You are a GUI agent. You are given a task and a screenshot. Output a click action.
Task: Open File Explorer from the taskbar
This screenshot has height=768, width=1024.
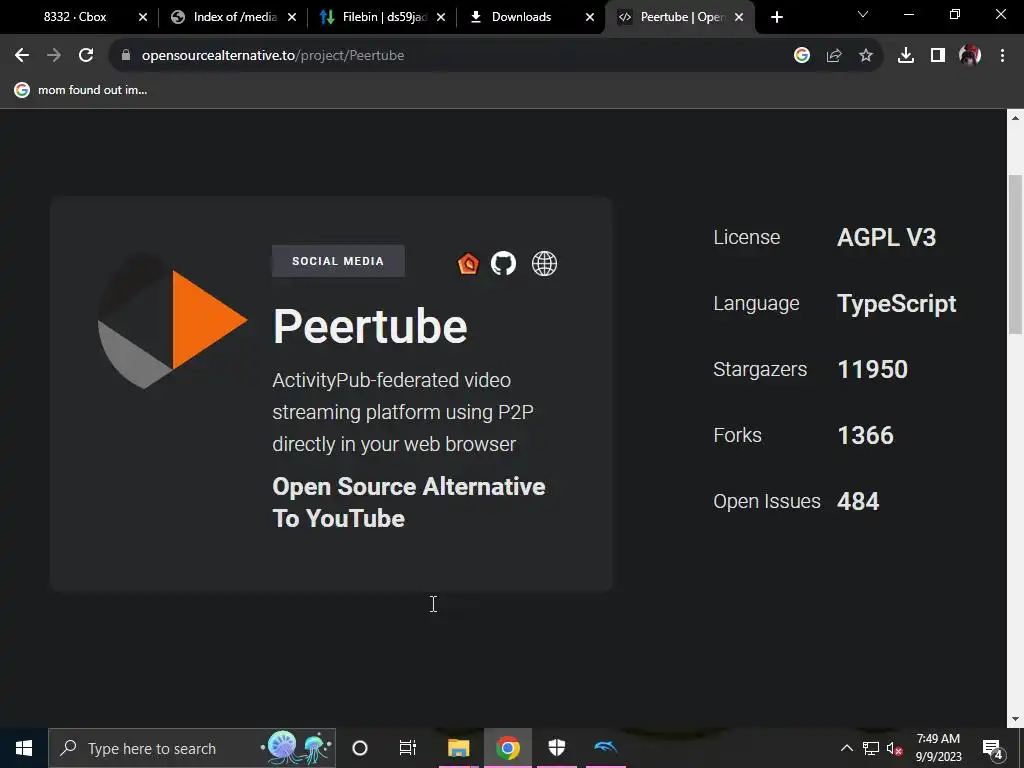tap(458, 748)
